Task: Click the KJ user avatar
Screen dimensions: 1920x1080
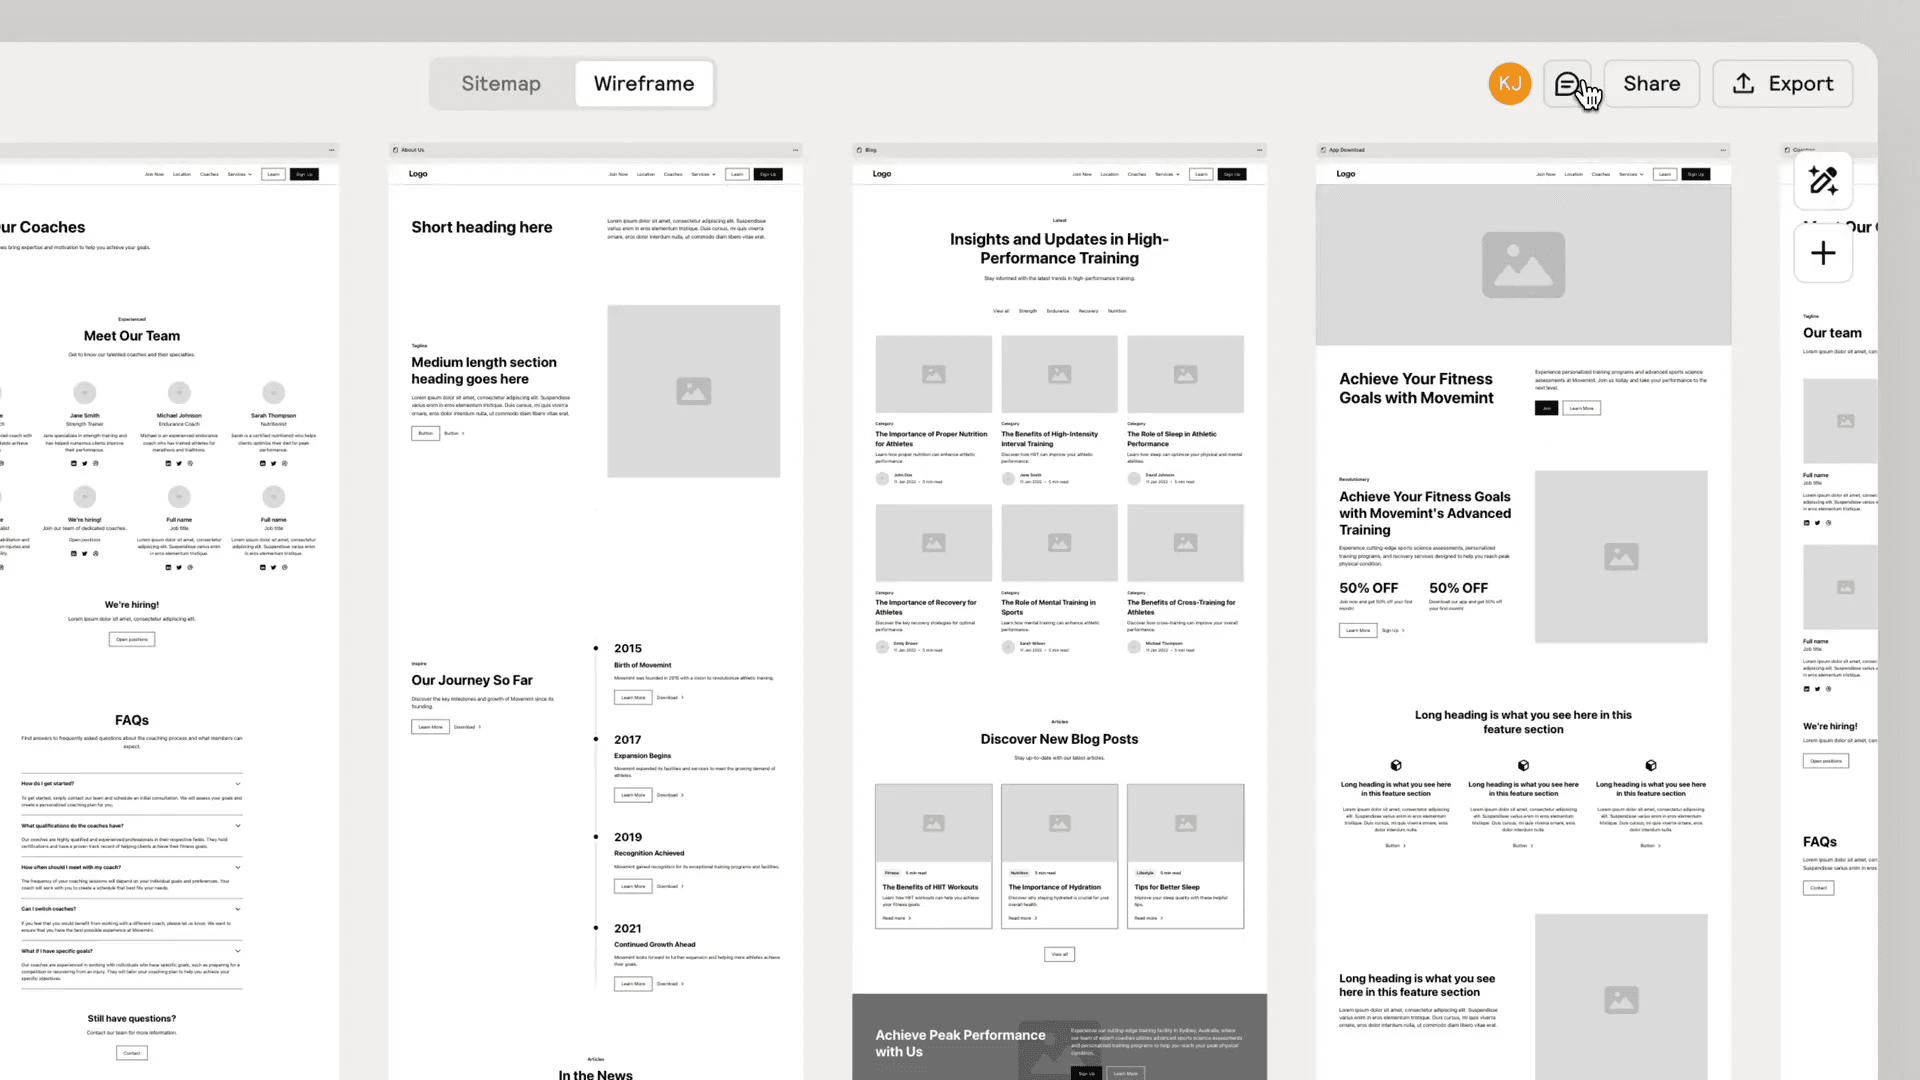Action: [x=1510, y=84]
